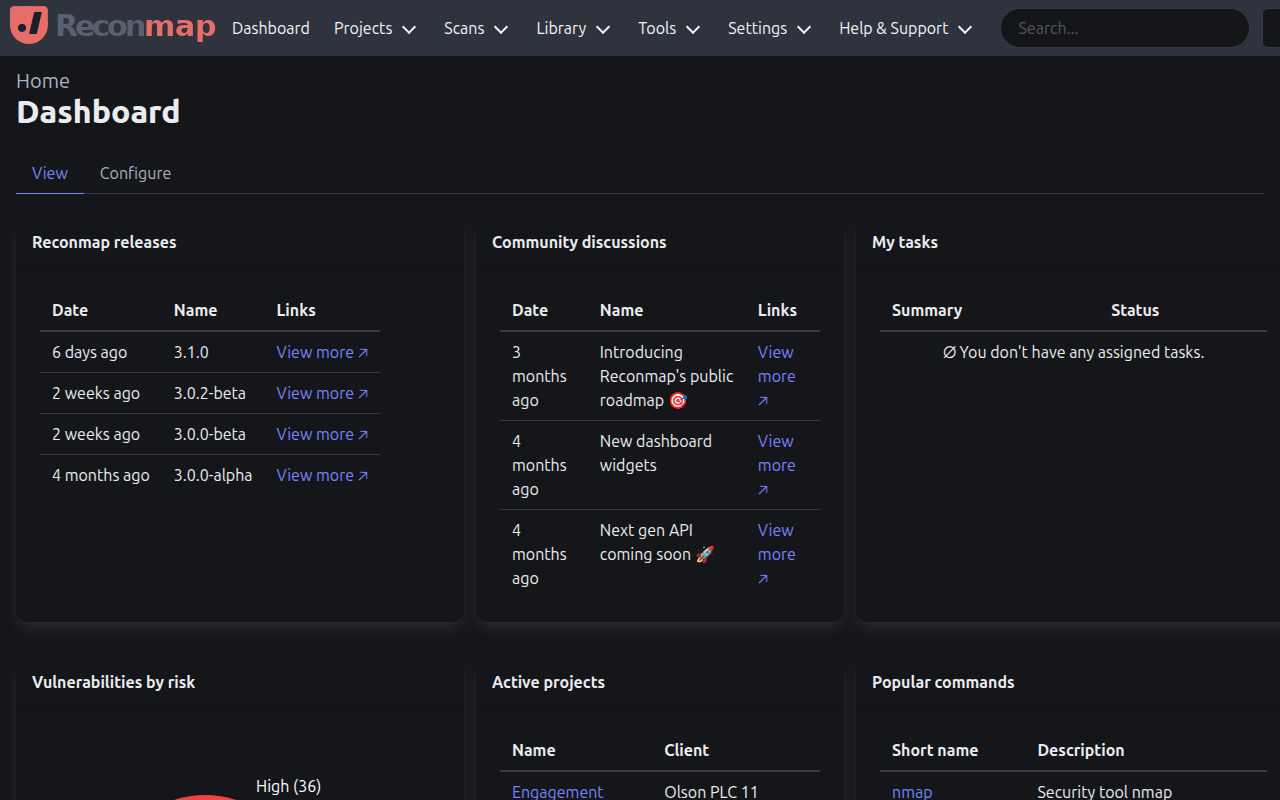Expand the Projects dropdown menu
This screenshot has height=800, width=1280.
[x=375, y=28]
